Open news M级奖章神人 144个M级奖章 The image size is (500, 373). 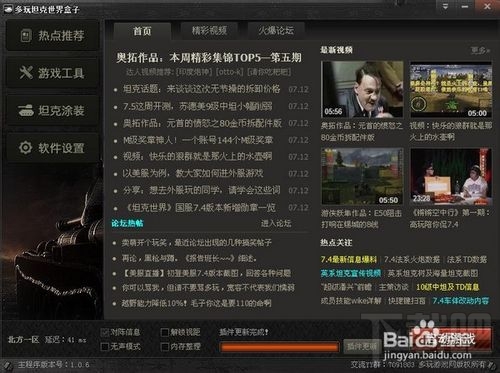(198, 140)
